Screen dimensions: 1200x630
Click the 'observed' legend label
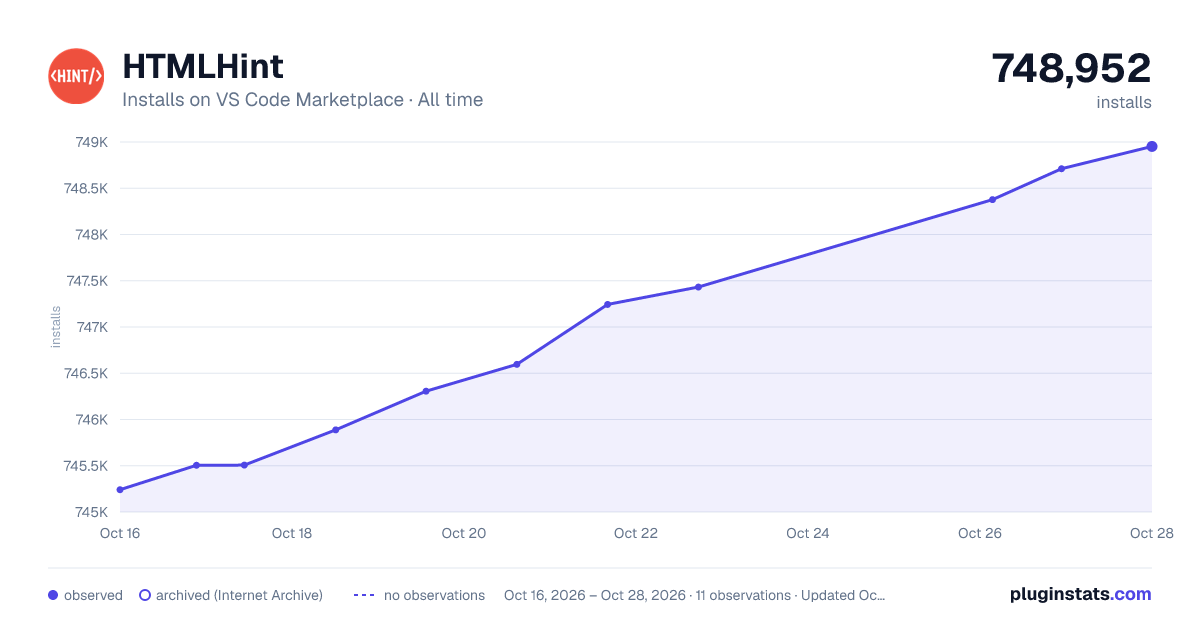click(93, 595)
